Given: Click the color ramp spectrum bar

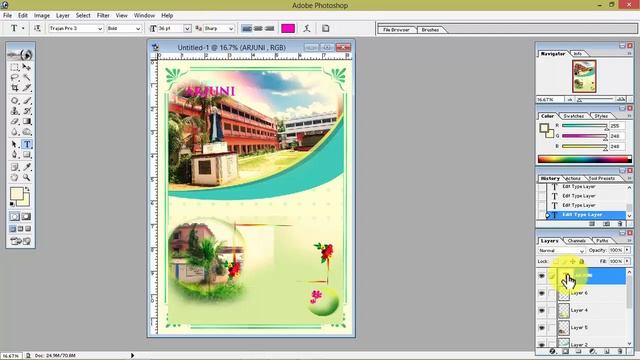Looking at the screenshot, I should [584, 159].
